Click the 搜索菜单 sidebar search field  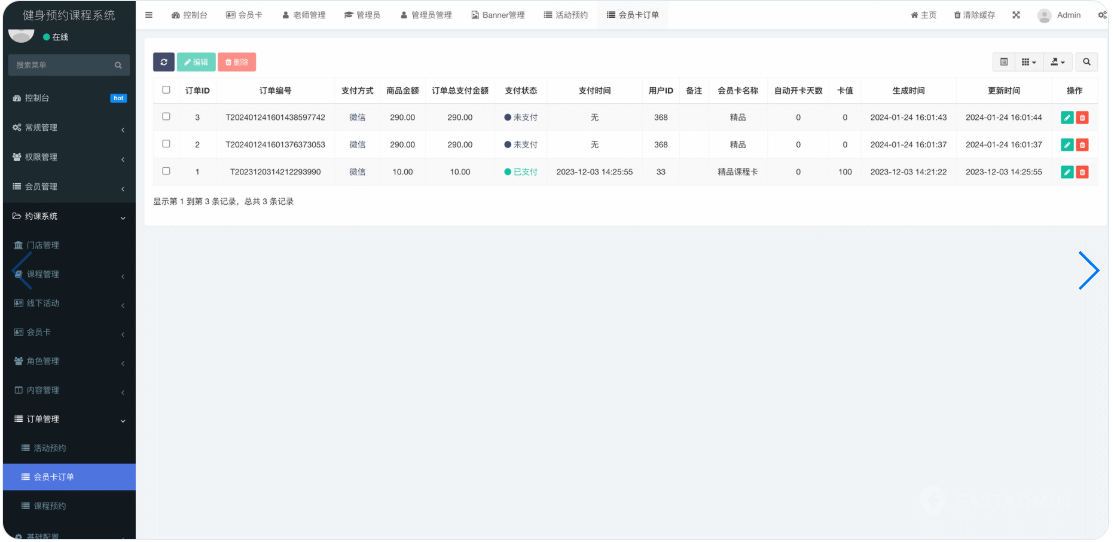coord(62,65)
